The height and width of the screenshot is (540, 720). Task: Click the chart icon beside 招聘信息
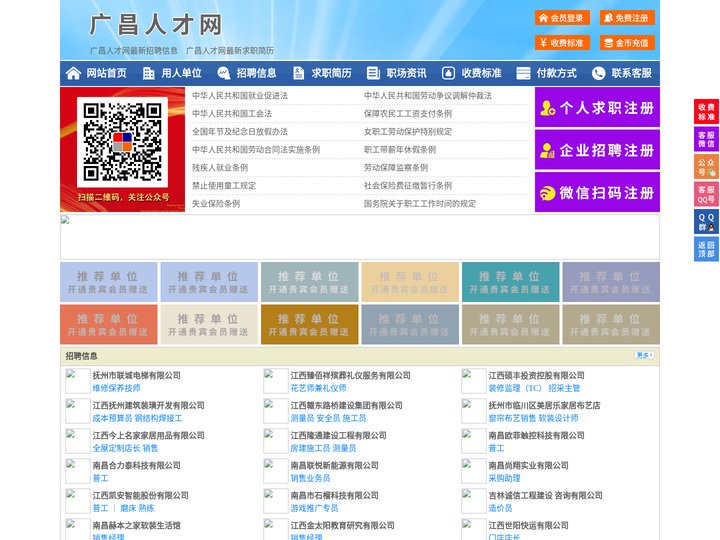click(x=224, y=73)
